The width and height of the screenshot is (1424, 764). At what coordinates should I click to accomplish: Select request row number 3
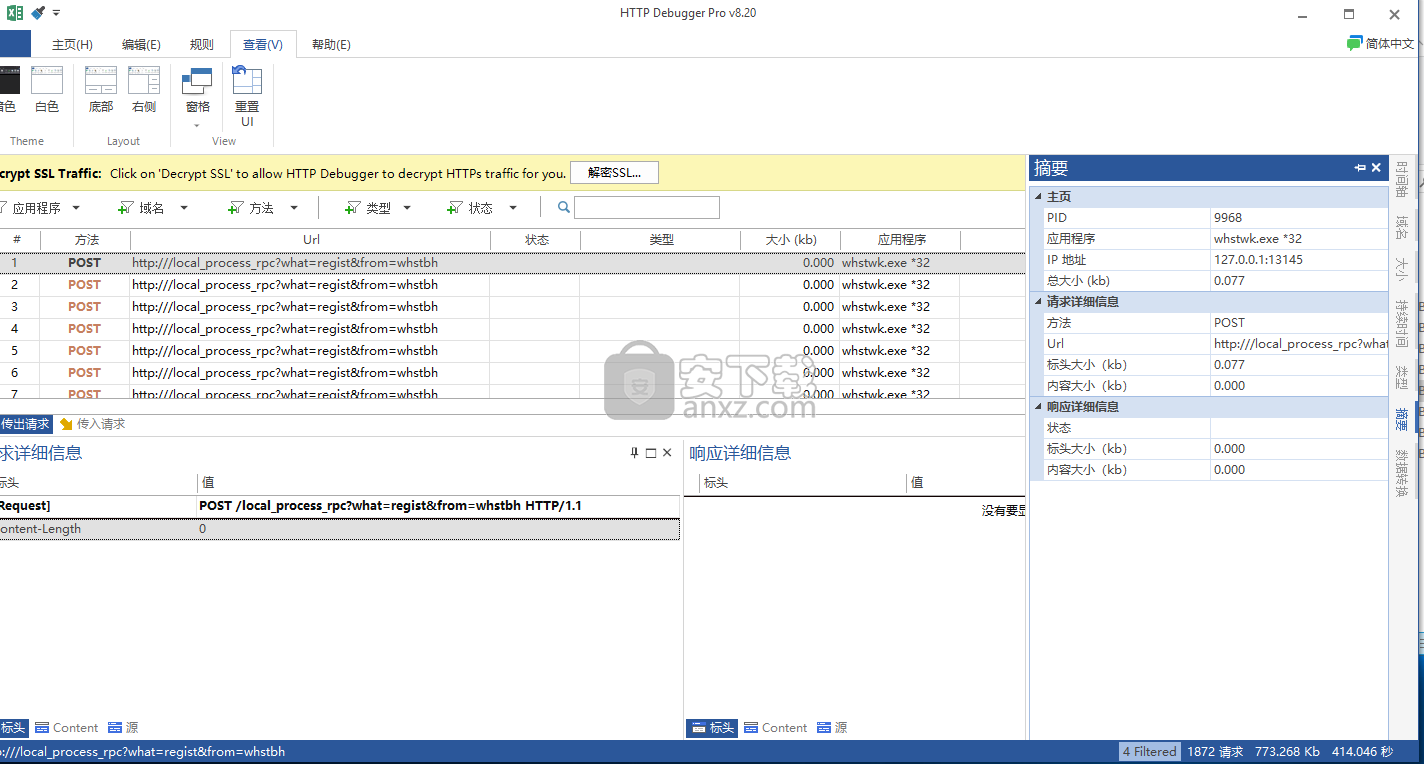pos(512,307)
